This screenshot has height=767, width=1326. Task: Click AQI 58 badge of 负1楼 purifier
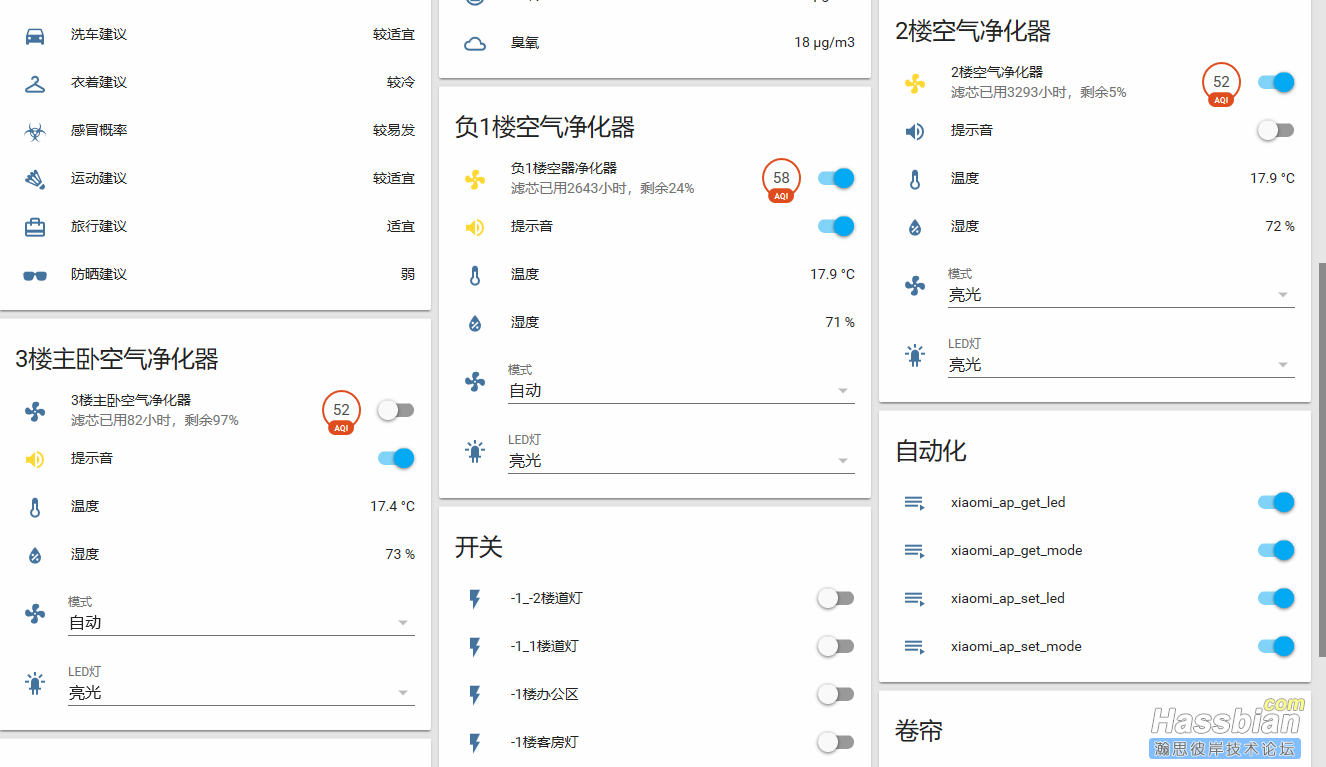coord(781,180)
